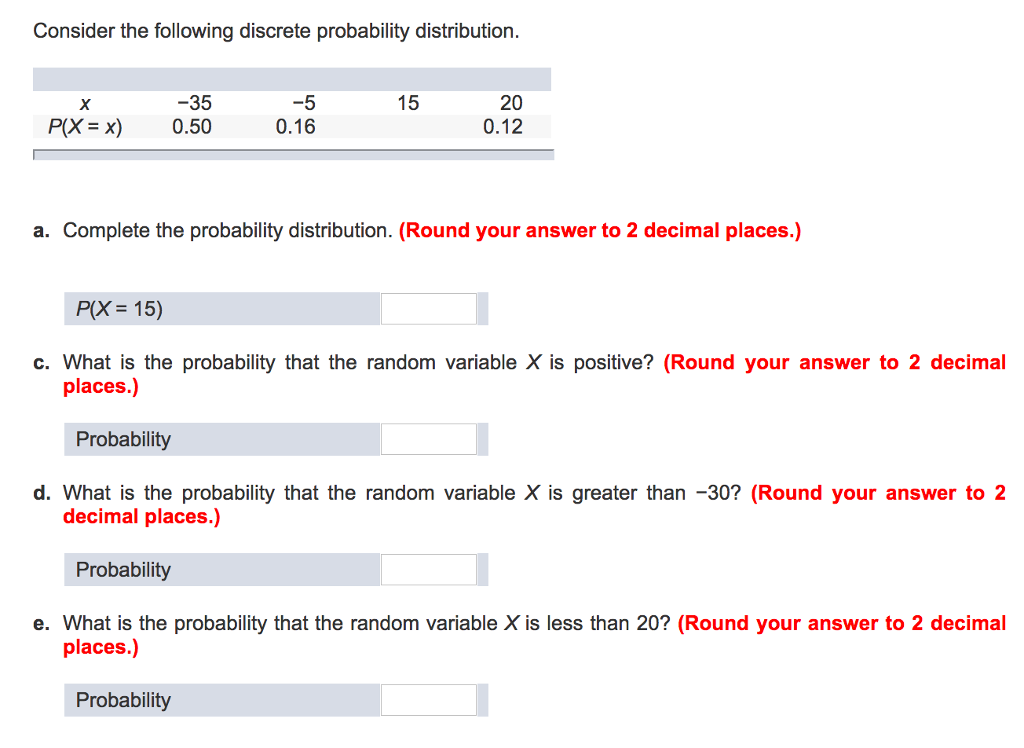
Task: Click the x row label in the table
Action: 86,102
